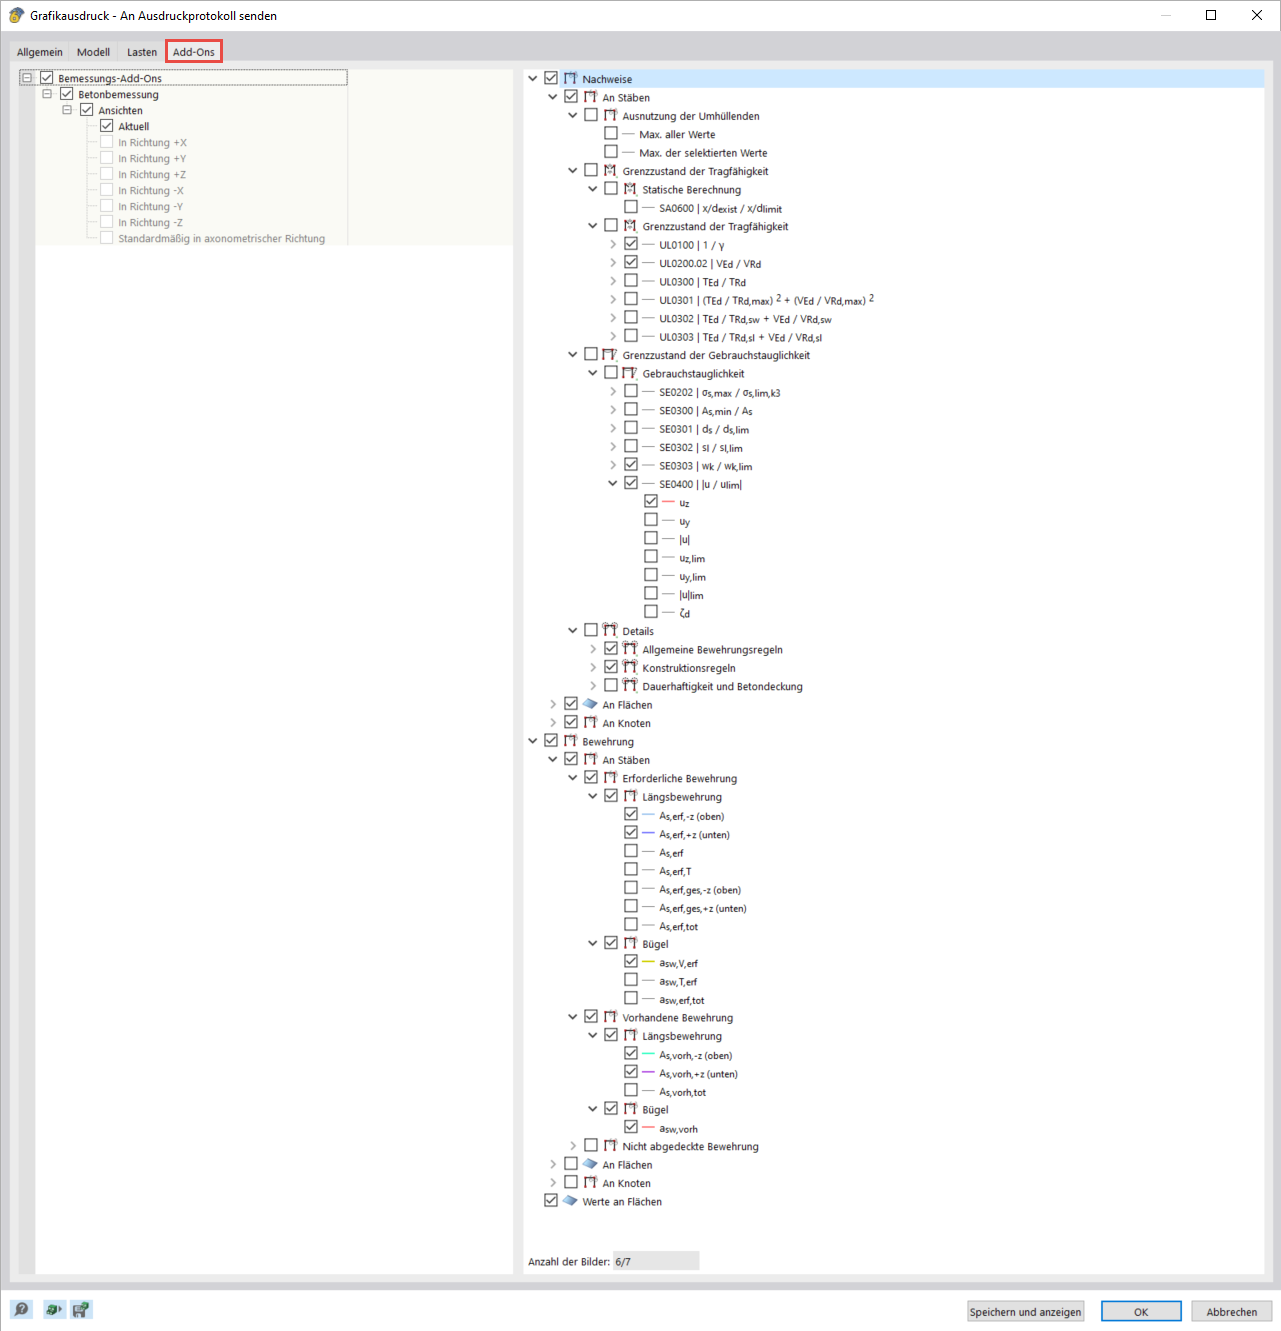Image resolution: width=1281 pixels, height=1331 pixels.
Task: Expand the SE0303 | wk / wk,lim node
Action: pyautogui.click(x=613, y=463)
